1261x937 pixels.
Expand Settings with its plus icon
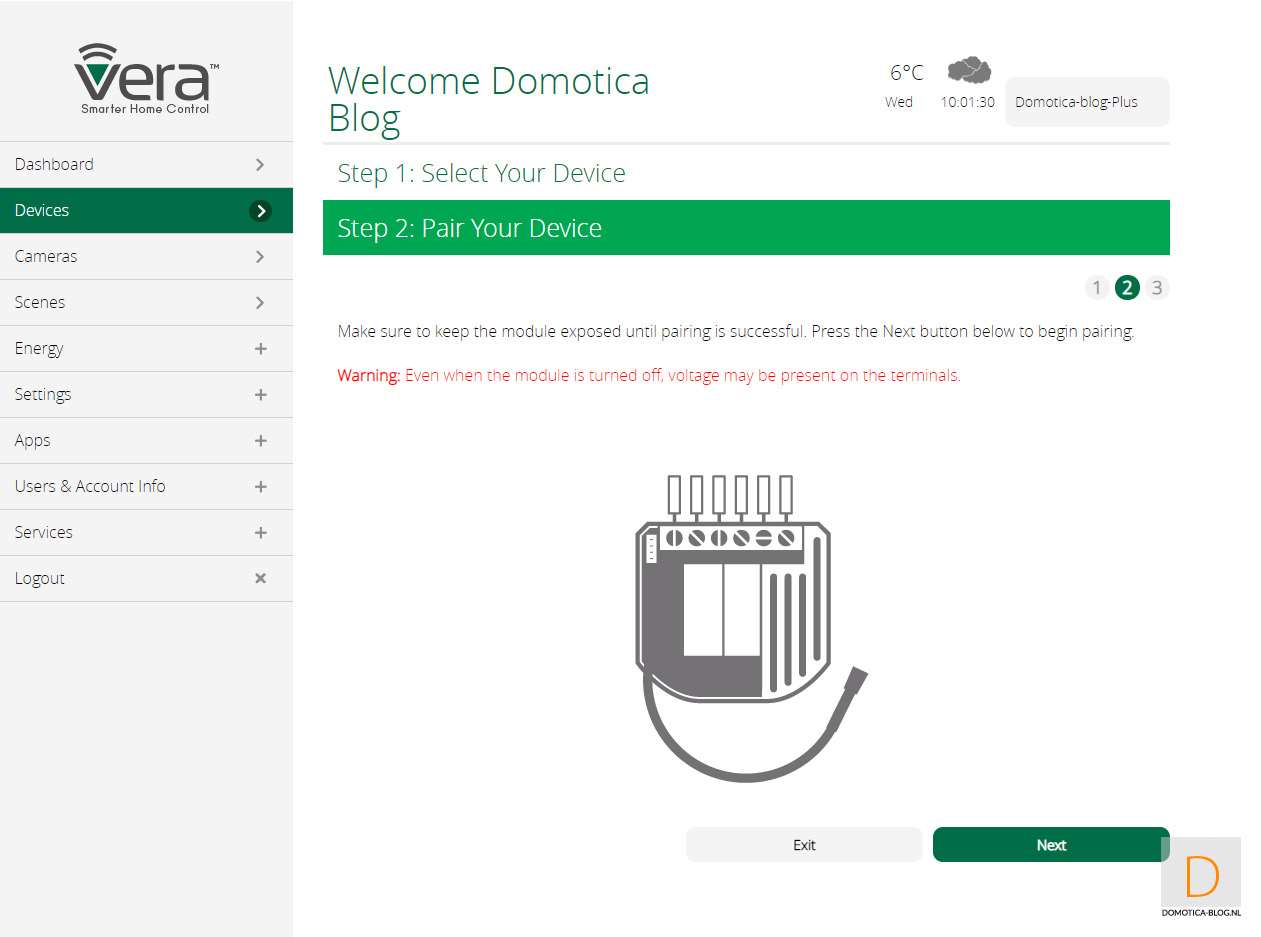pos(260,395)
